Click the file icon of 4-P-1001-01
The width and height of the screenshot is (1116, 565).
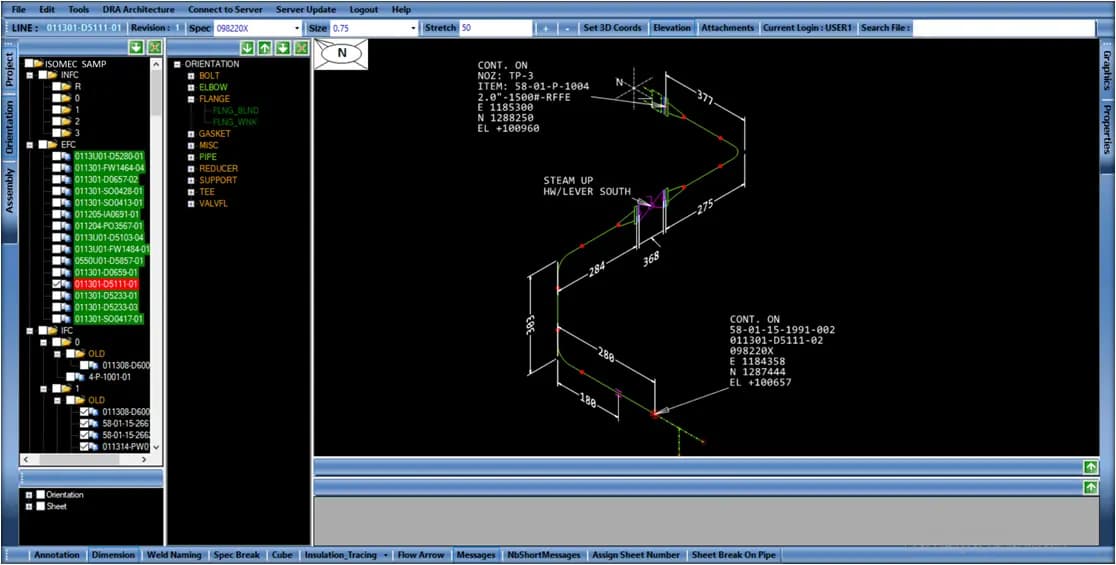click(x=82, y=376)
